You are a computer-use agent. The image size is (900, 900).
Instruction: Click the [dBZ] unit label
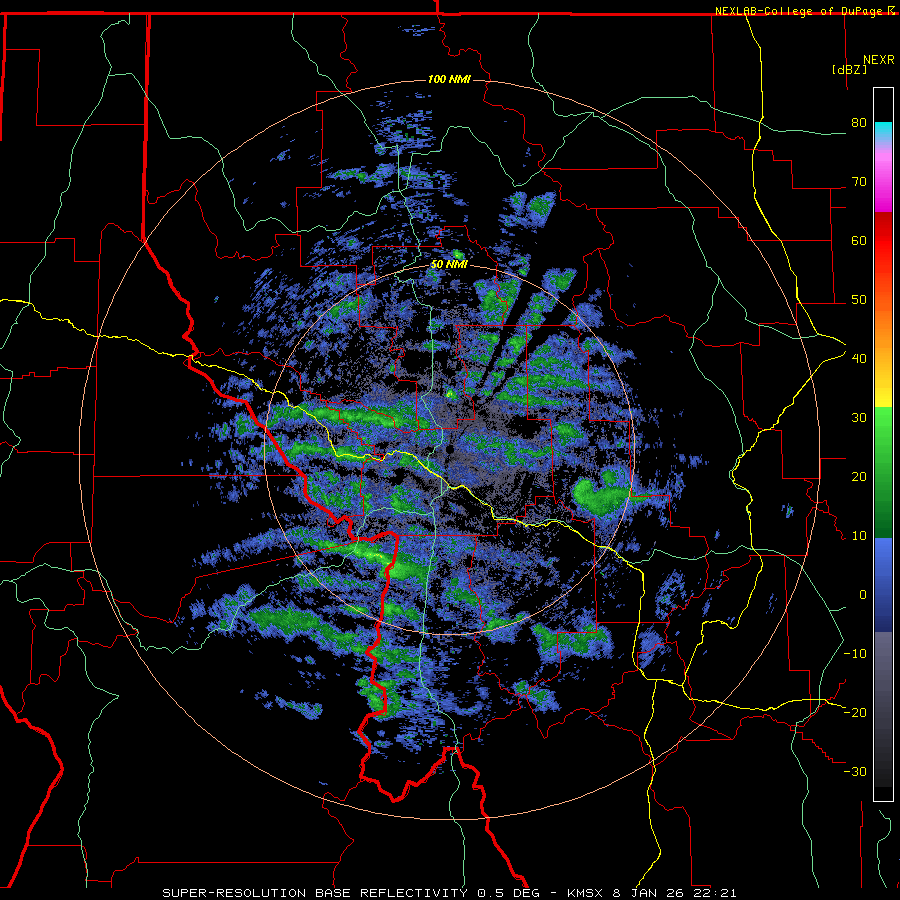coord(849,69)
